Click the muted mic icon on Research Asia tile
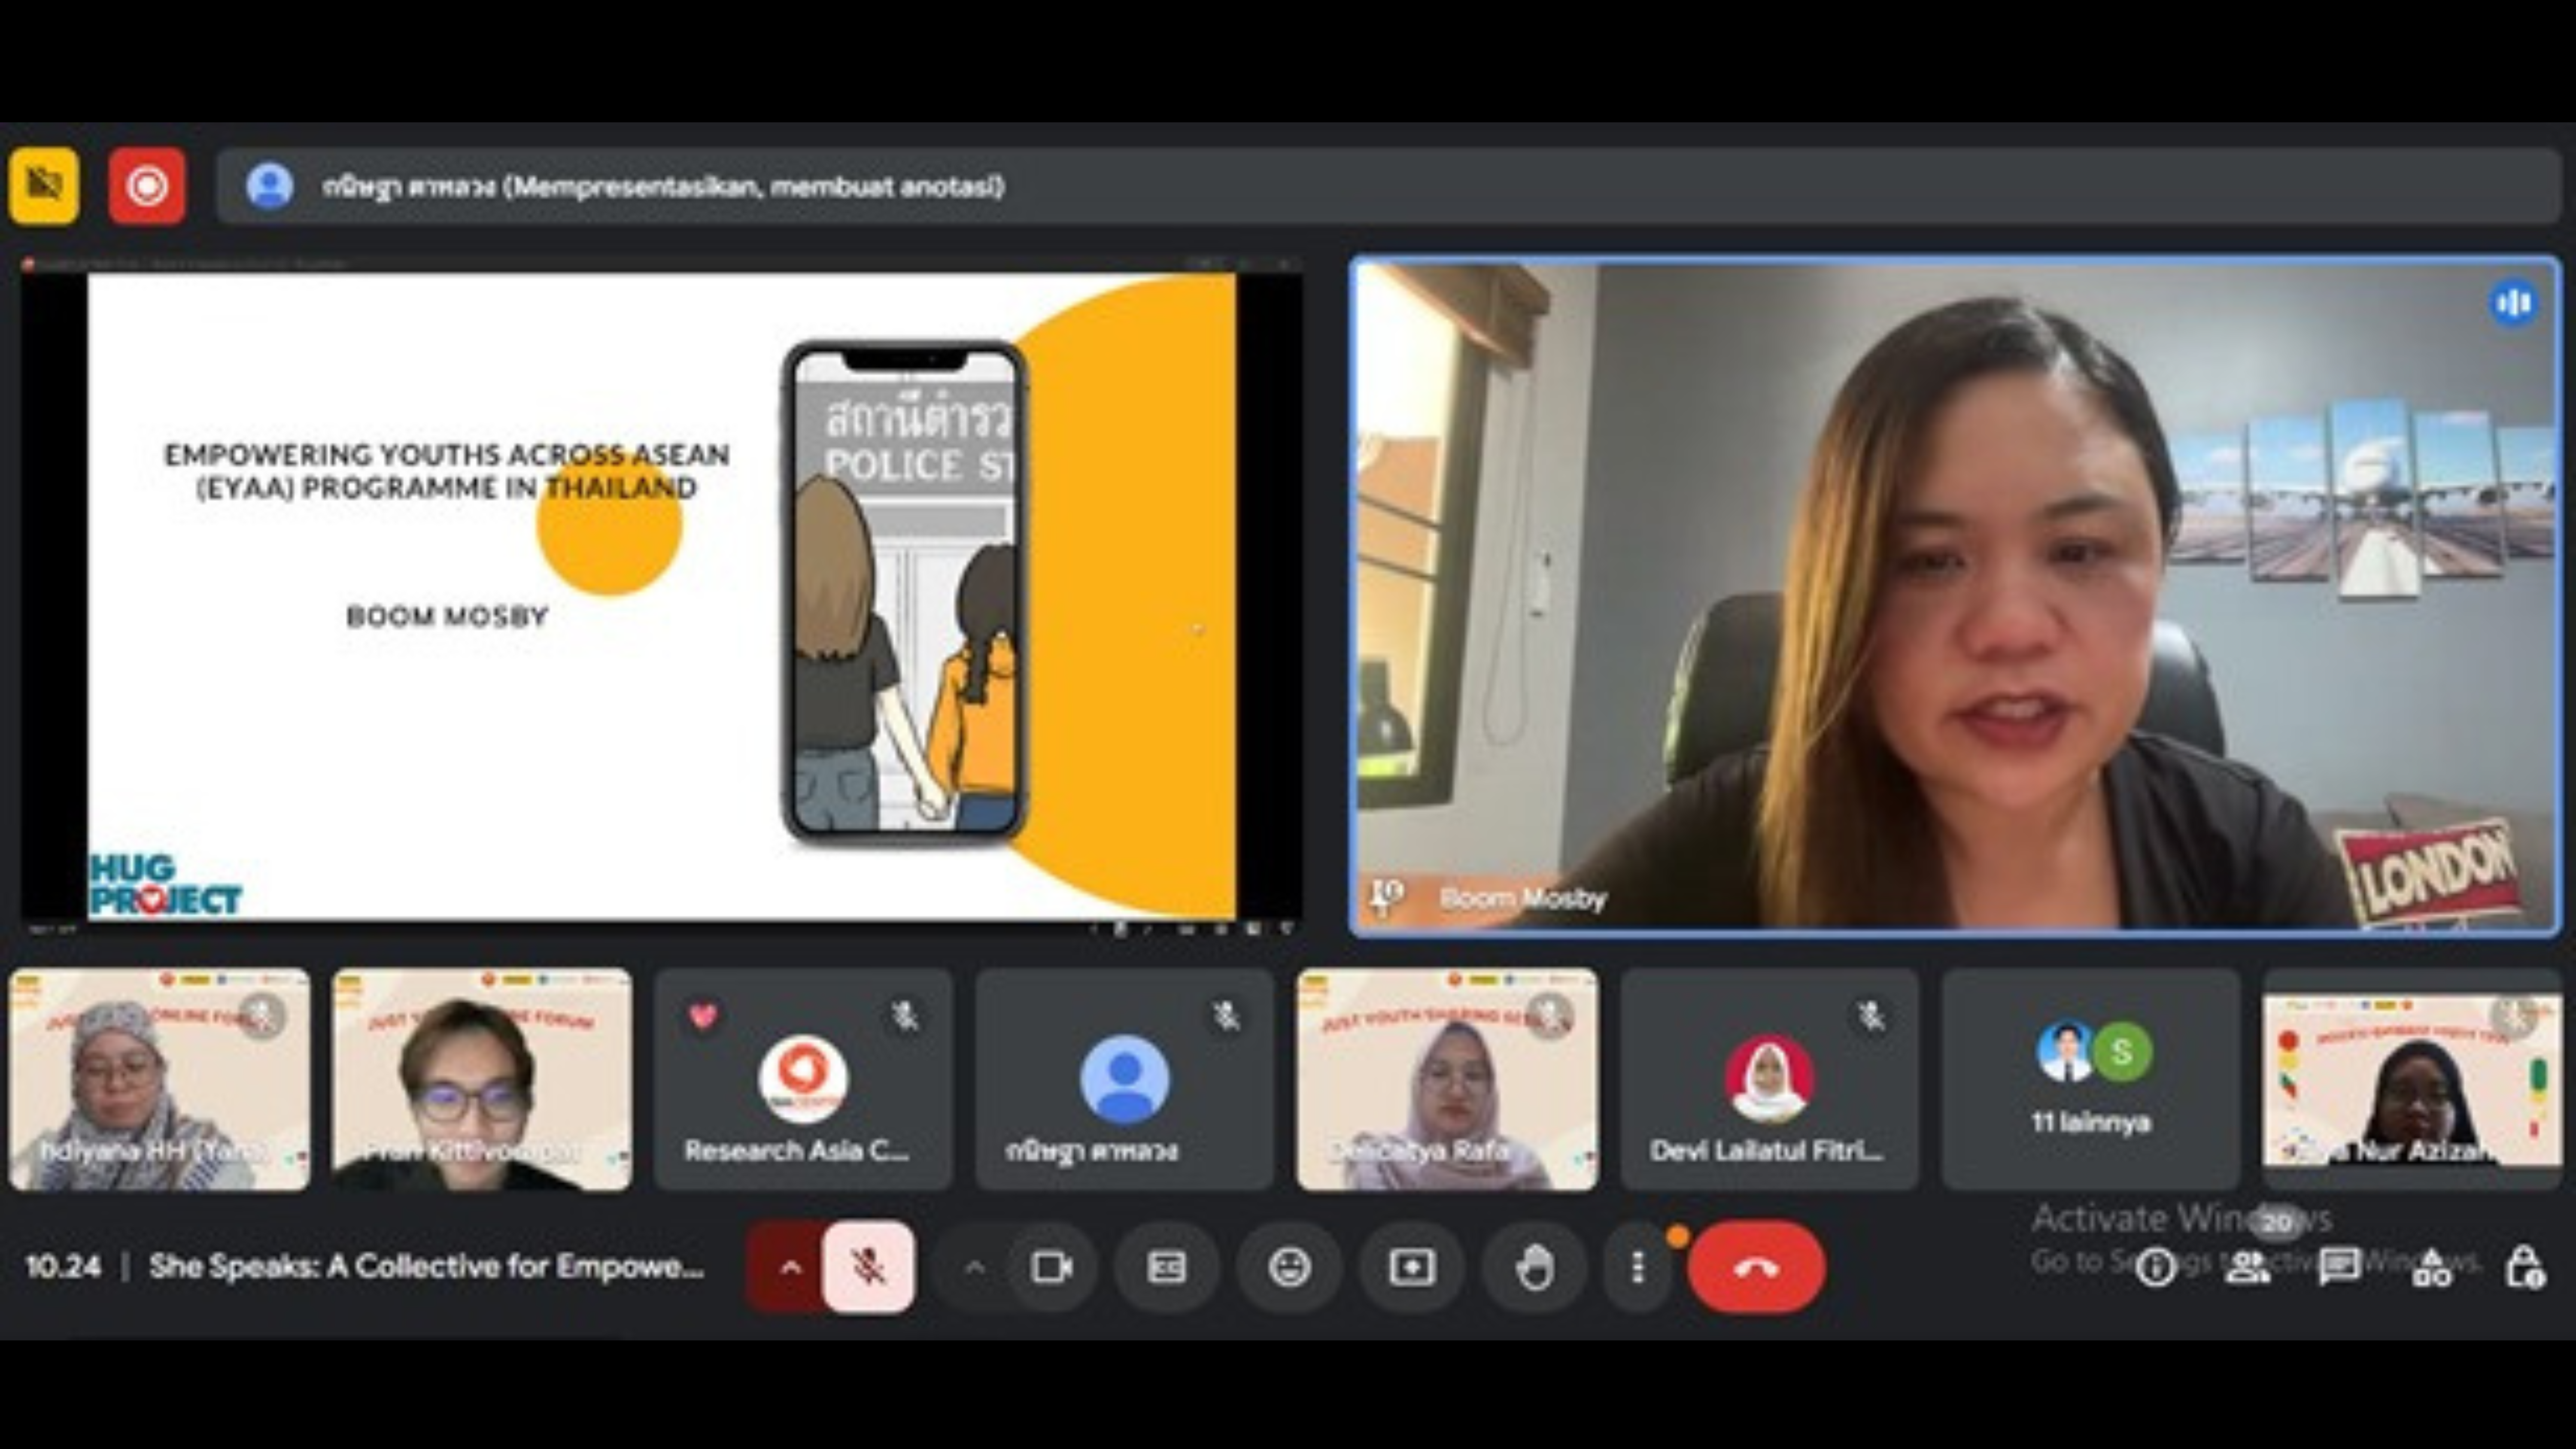The width and height of the screenshot is (2576, 1449). tap(905, 1016)
